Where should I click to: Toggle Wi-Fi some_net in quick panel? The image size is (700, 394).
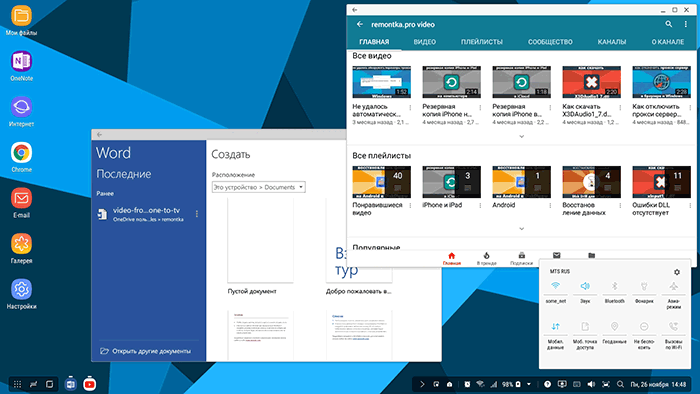[555, 291]
